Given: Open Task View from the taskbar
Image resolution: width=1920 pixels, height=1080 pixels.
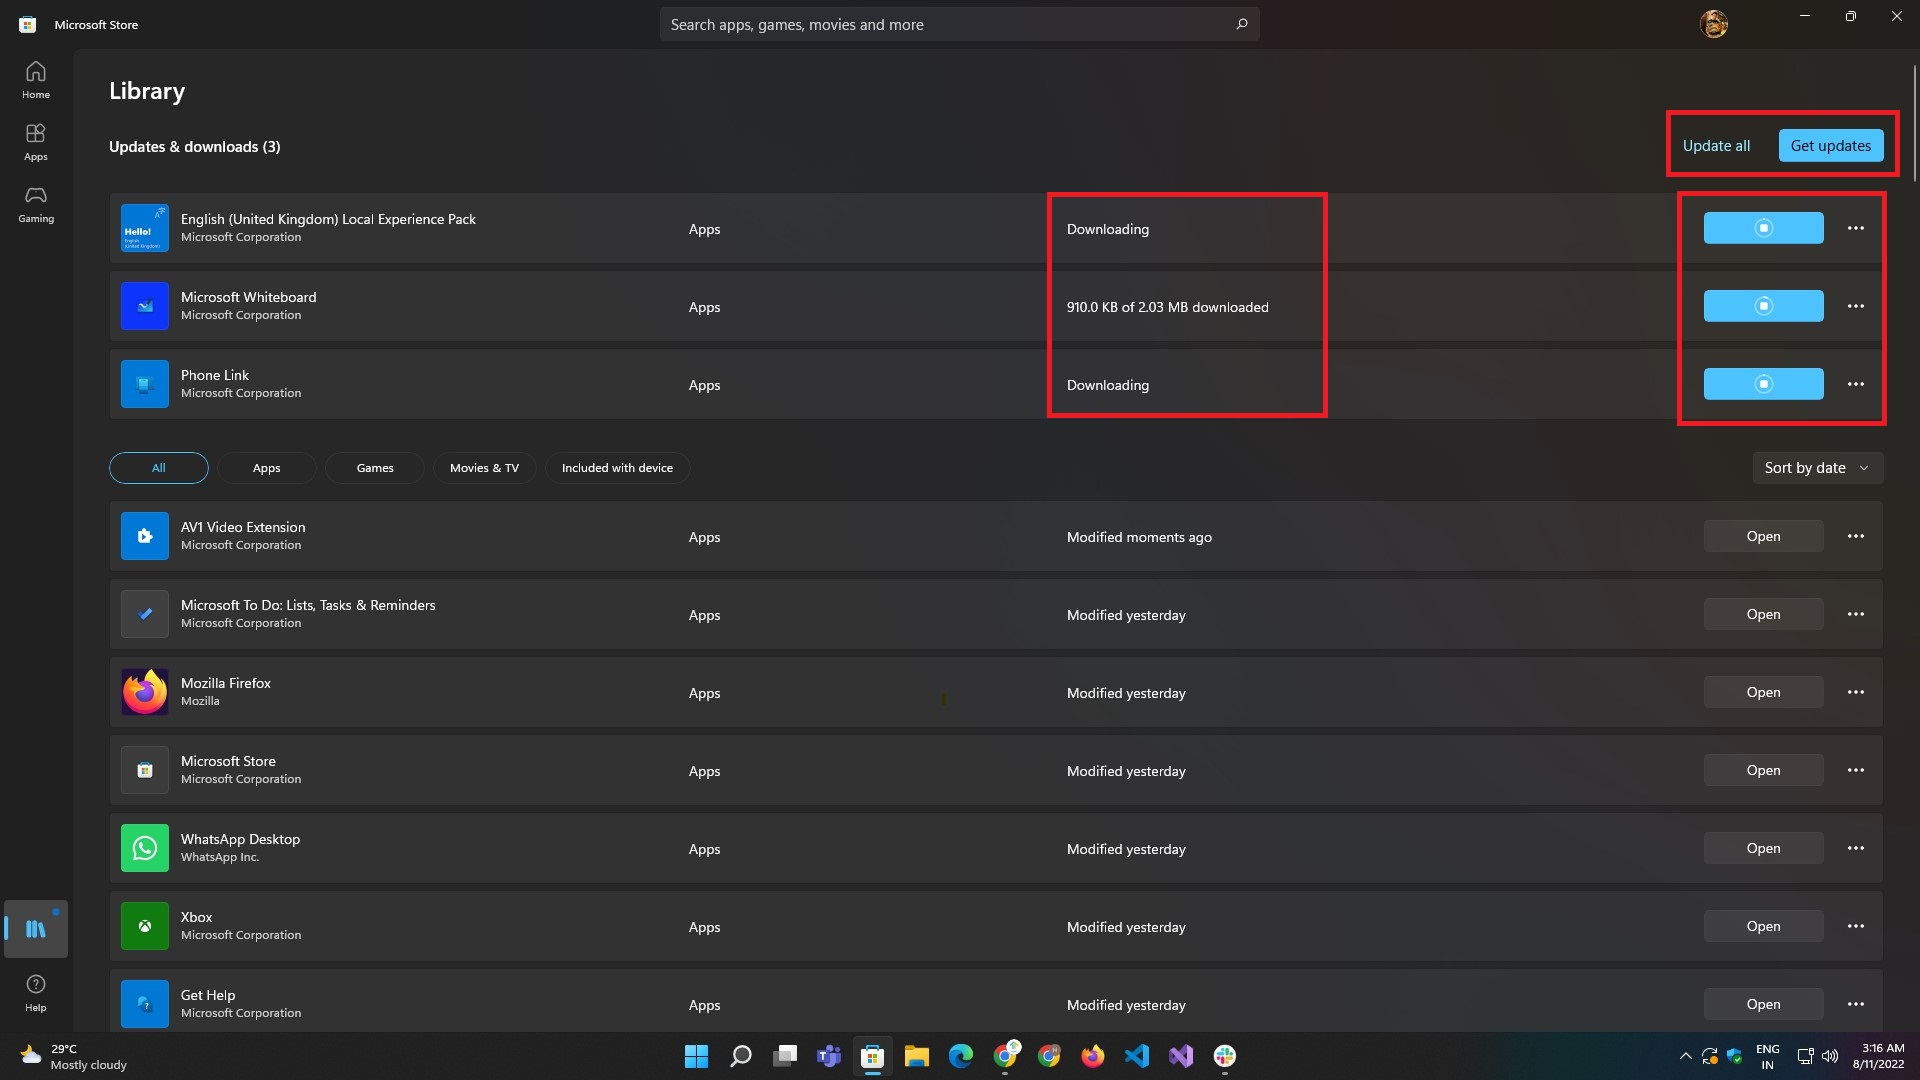Looking at the screenshot, I should point(785,1056).
